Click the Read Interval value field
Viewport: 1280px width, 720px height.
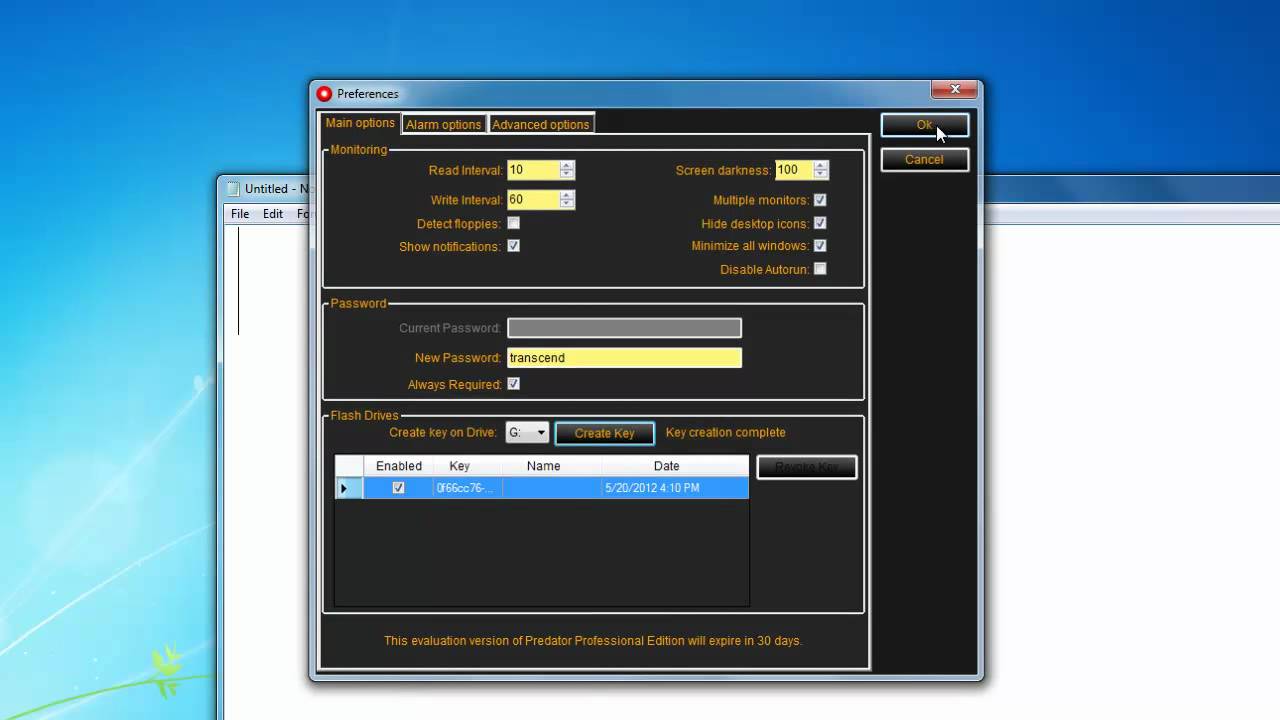coord(533,171)
